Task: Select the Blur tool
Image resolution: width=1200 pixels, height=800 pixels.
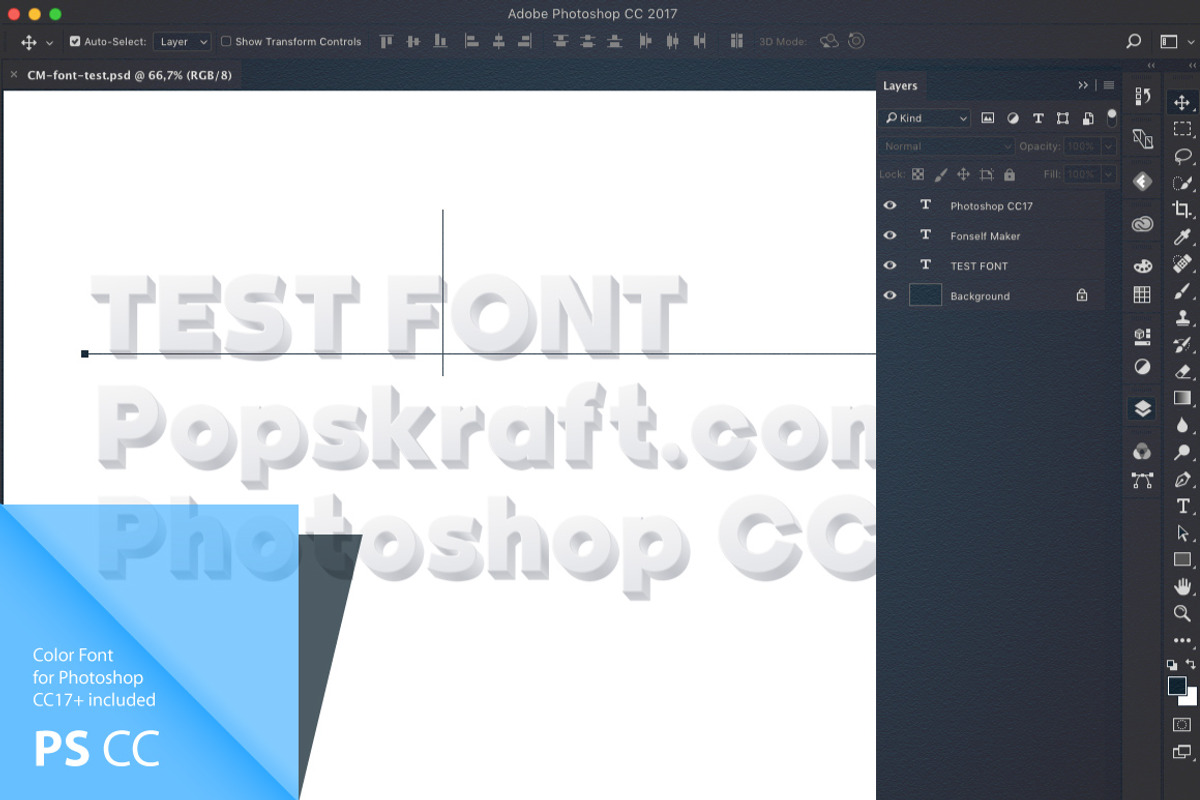Action: pos(1182,425)
